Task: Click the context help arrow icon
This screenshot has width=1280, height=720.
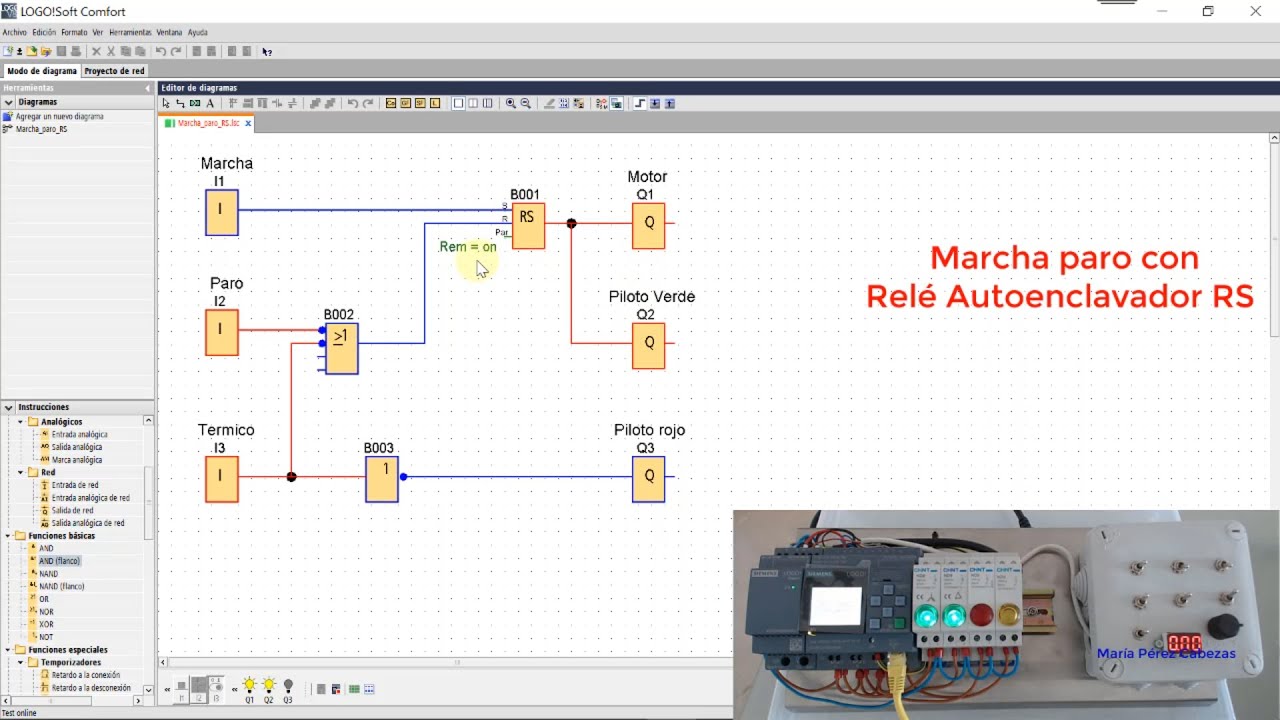Action: (x=266, y=51)
